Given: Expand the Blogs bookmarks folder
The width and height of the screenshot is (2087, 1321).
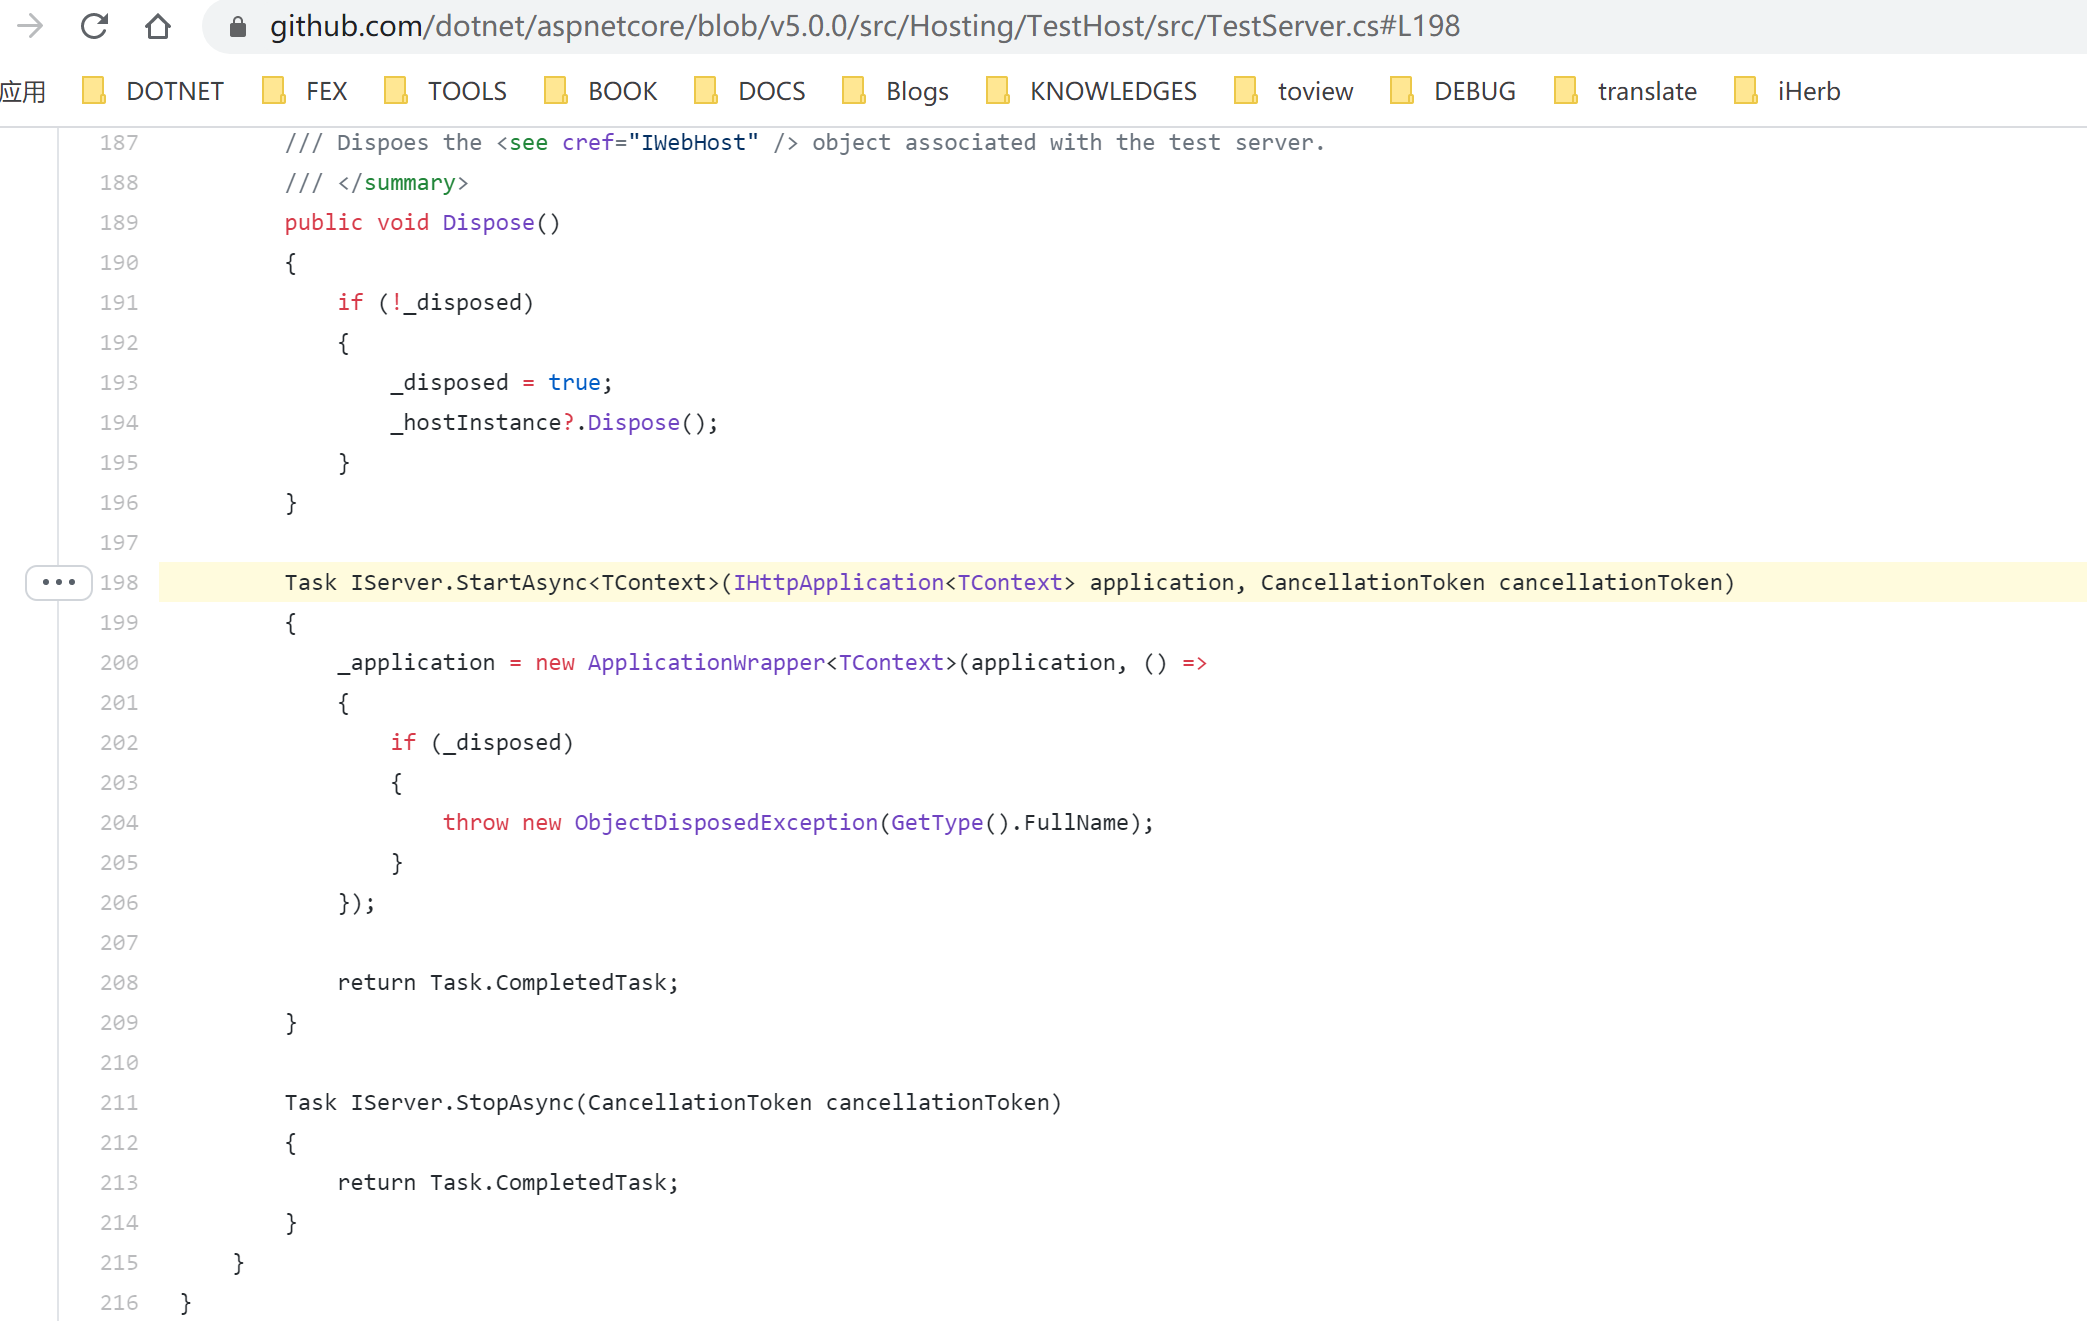Looking at the screenshot, I should pos(896,91).
